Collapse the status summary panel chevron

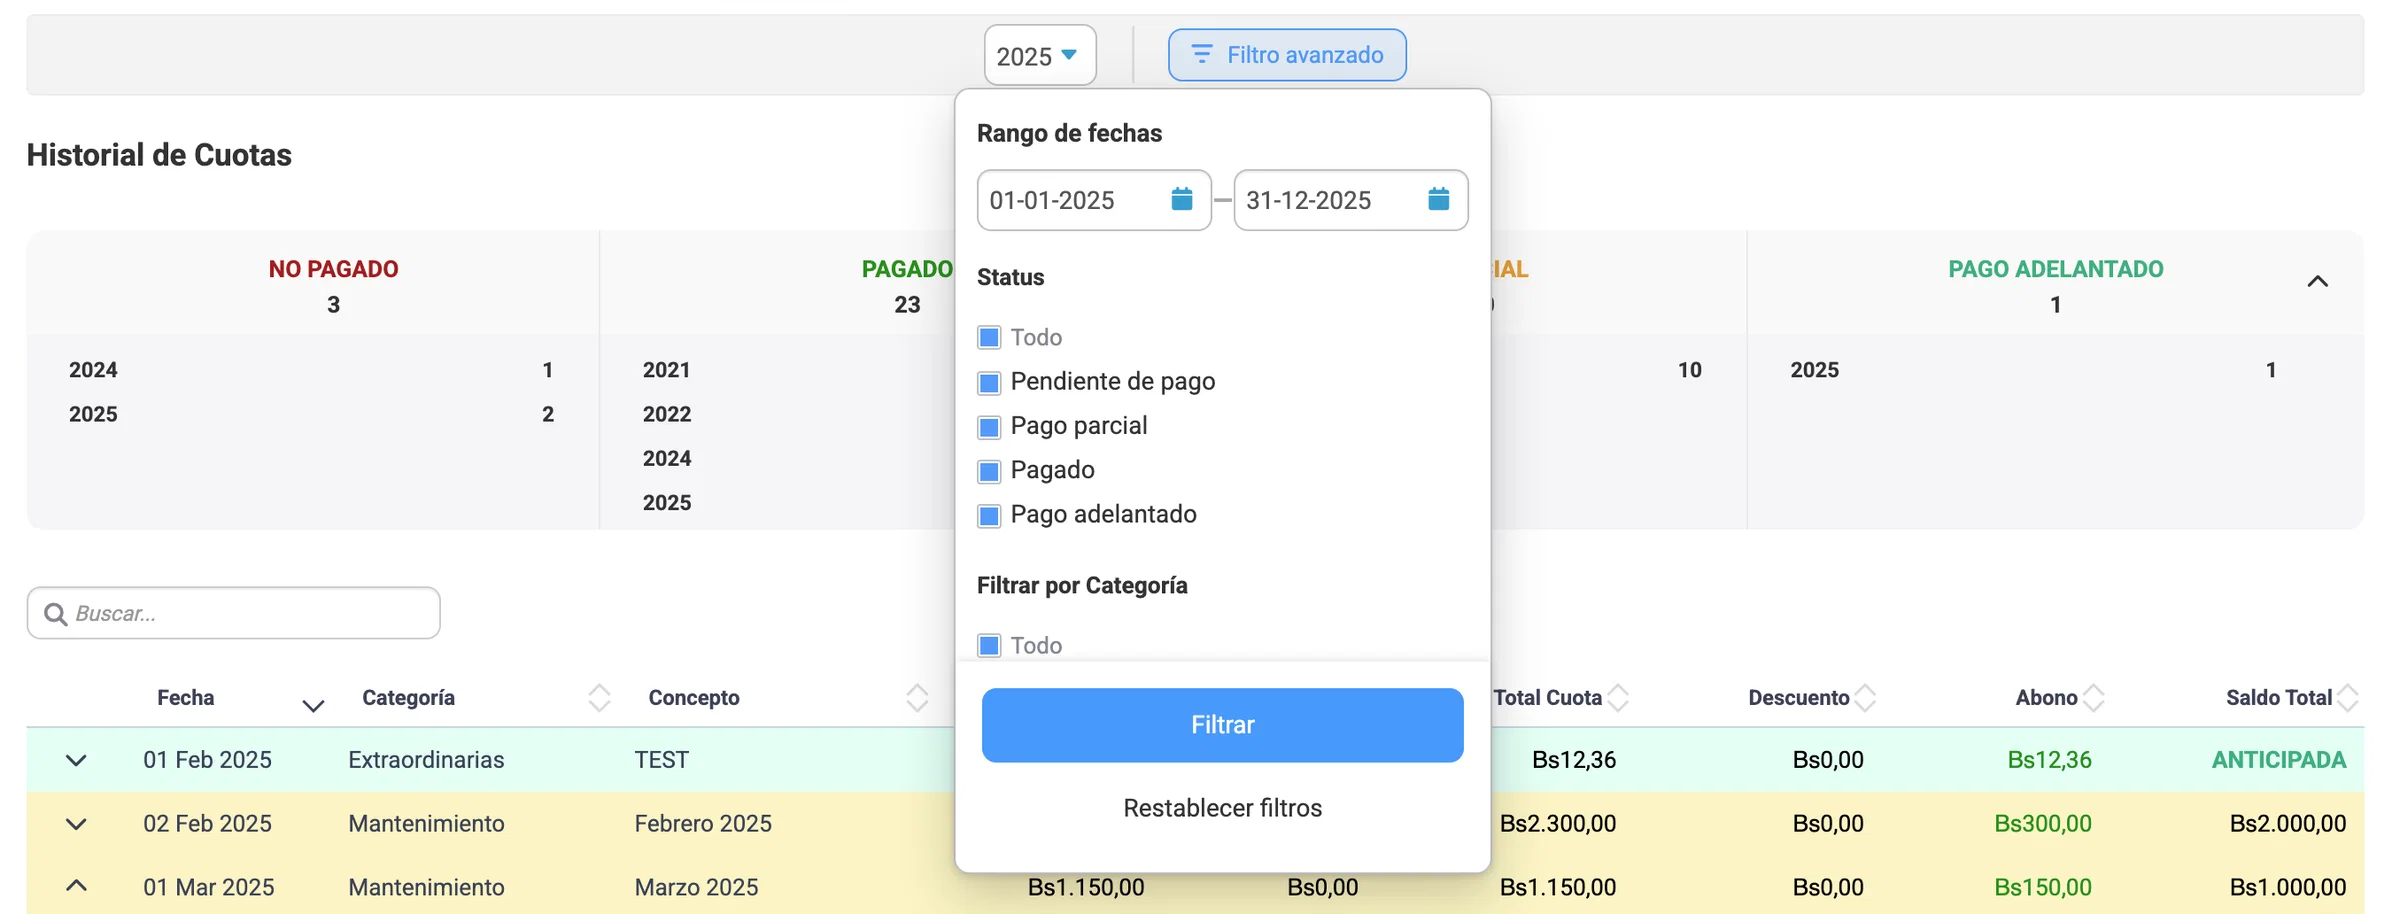point(2317,281)
